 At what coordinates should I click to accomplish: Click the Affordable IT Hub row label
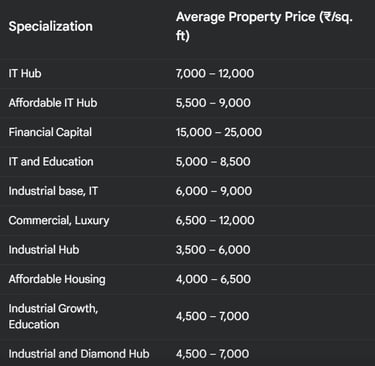coord(53,103)
